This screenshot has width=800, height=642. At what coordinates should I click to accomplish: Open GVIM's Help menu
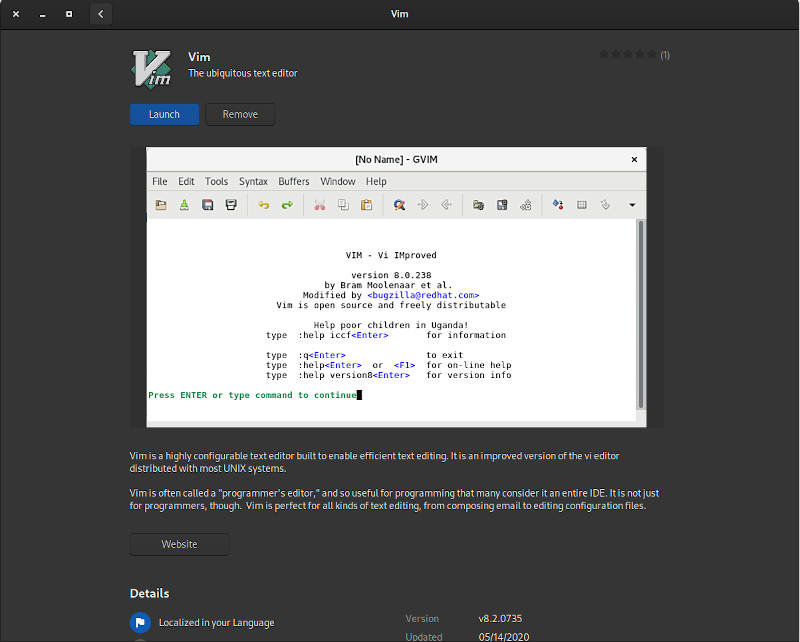(x=376, y=181)
